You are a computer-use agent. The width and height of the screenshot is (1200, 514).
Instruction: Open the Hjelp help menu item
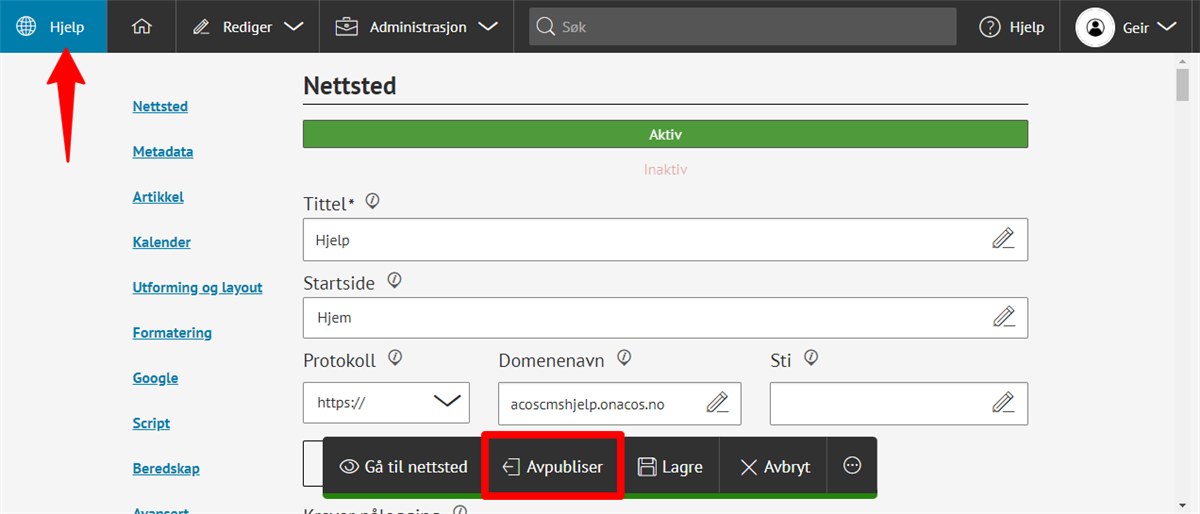tap(1011, 27)
